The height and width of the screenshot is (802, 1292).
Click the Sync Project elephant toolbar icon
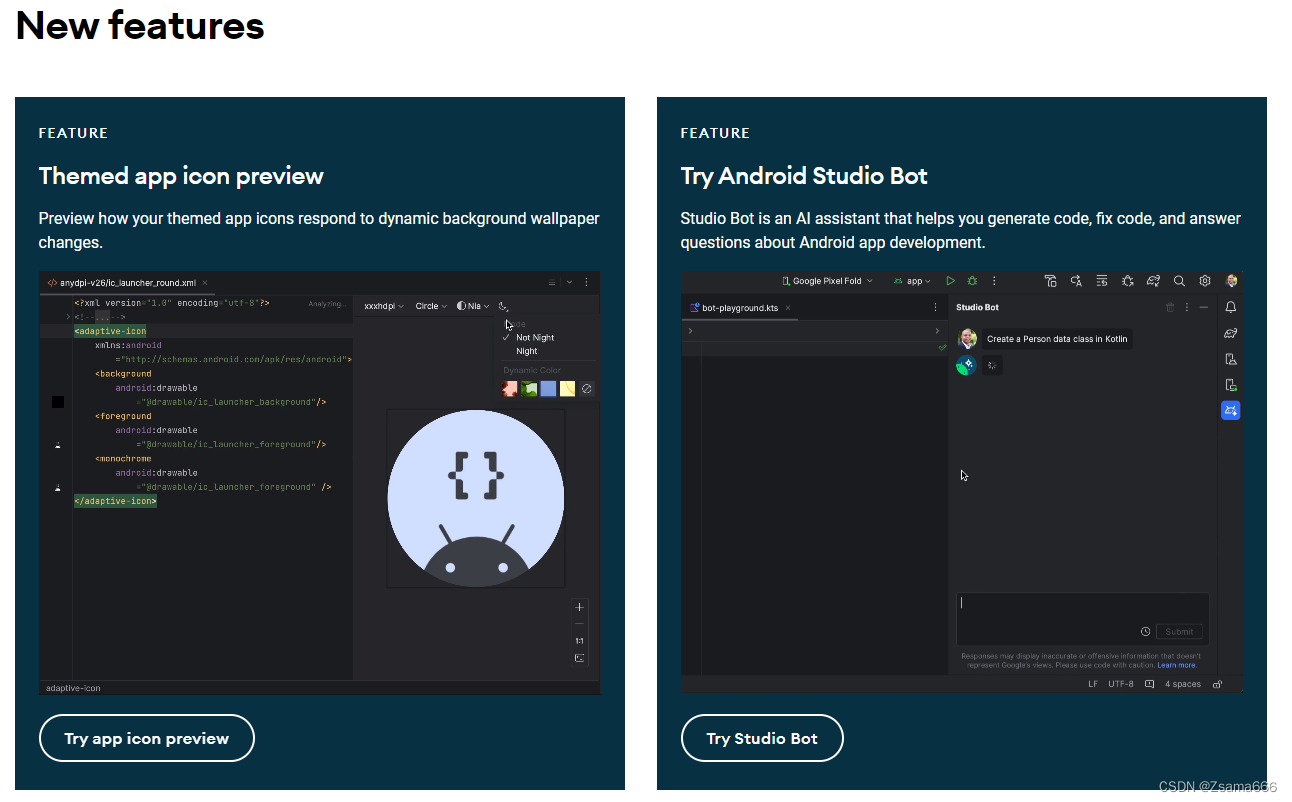[1153, 281]
